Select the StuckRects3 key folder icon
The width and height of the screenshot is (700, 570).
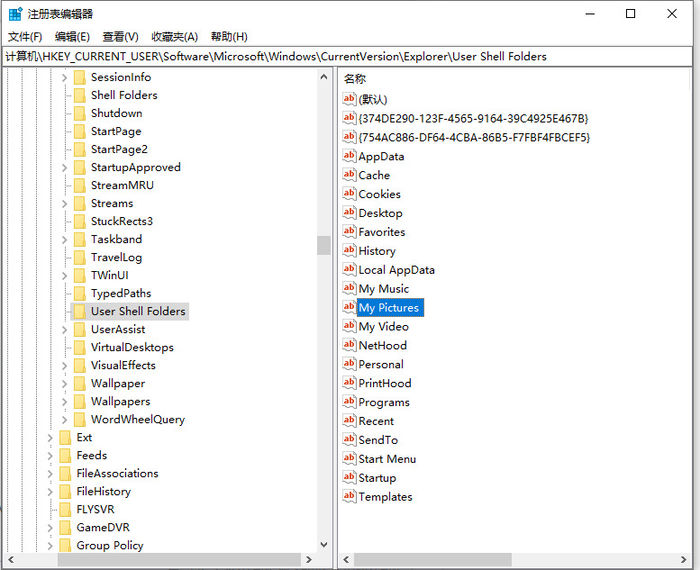point(79,221)
